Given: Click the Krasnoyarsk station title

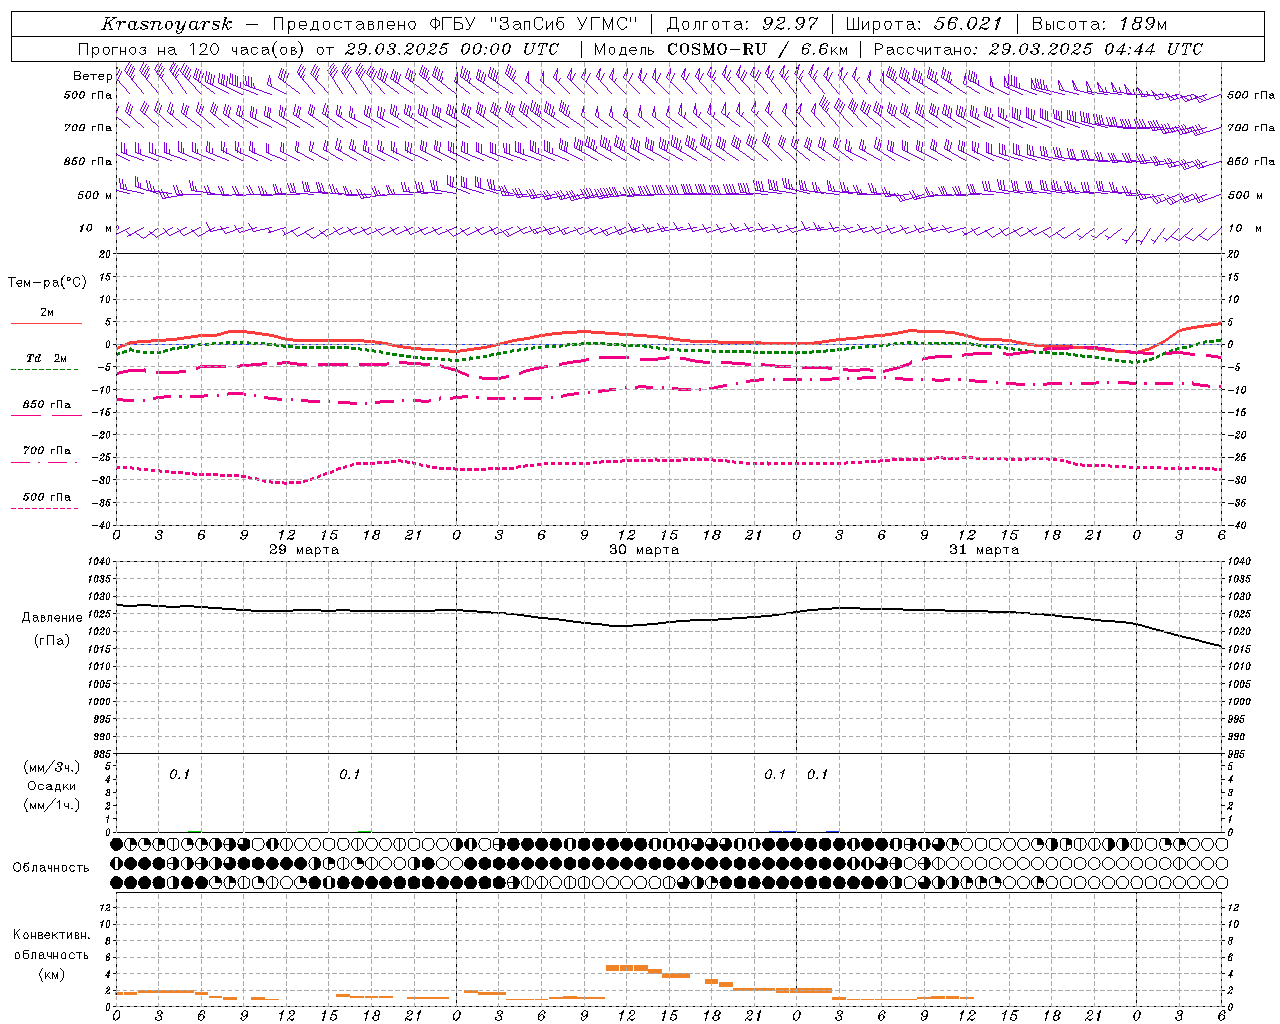Looking at the screenshot, I should 166,24.
